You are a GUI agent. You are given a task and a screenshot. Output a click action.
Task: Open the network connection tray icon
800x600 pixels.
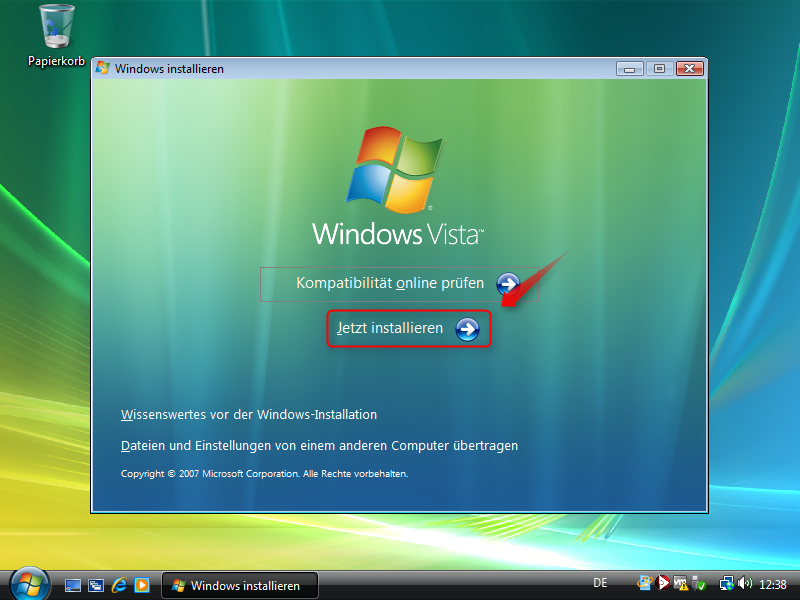727,583
